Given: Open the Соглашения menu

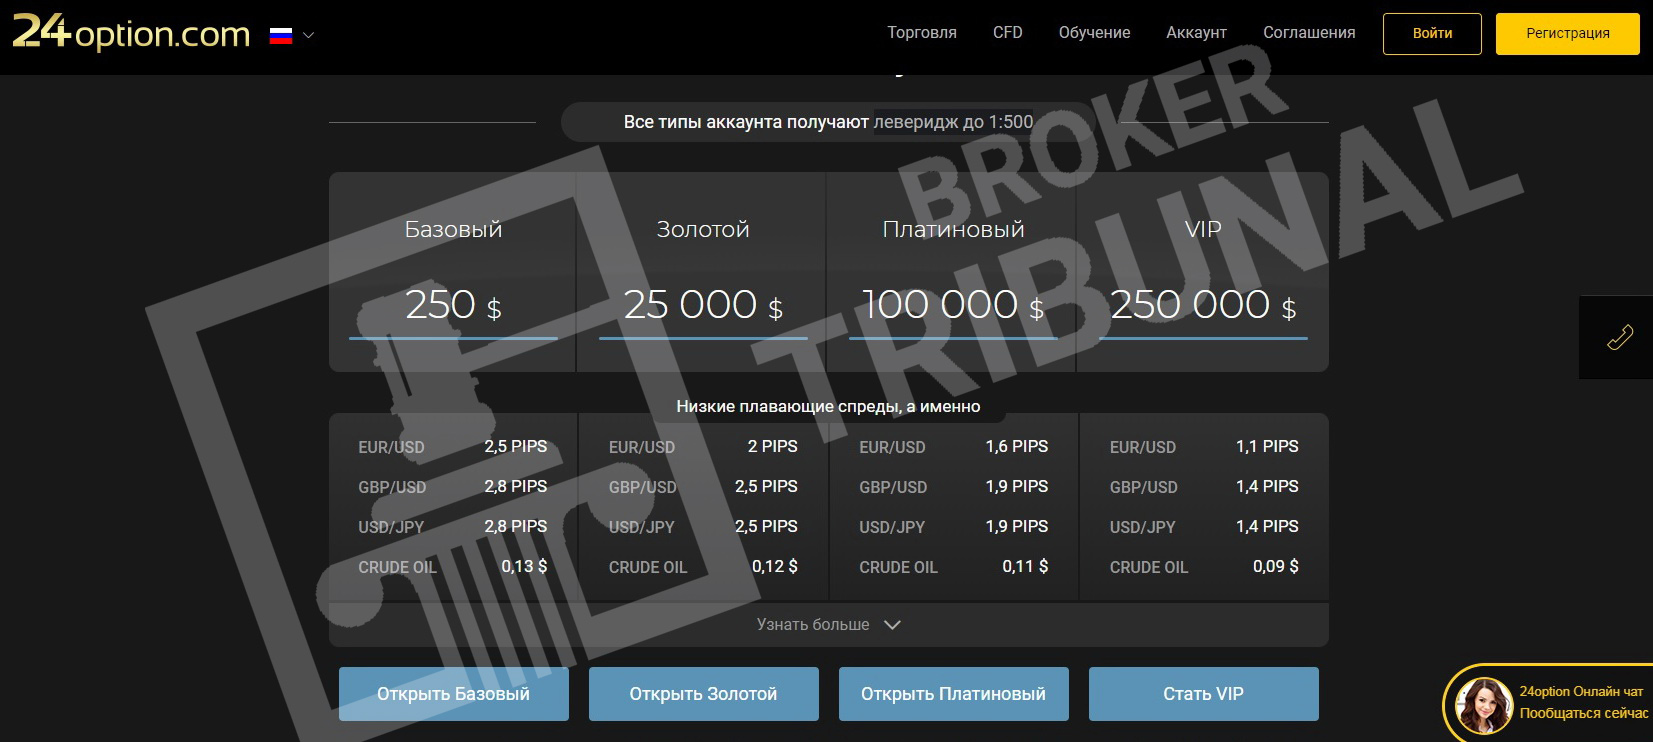Looking at the screenshot, I should [x=1309, y=33].
